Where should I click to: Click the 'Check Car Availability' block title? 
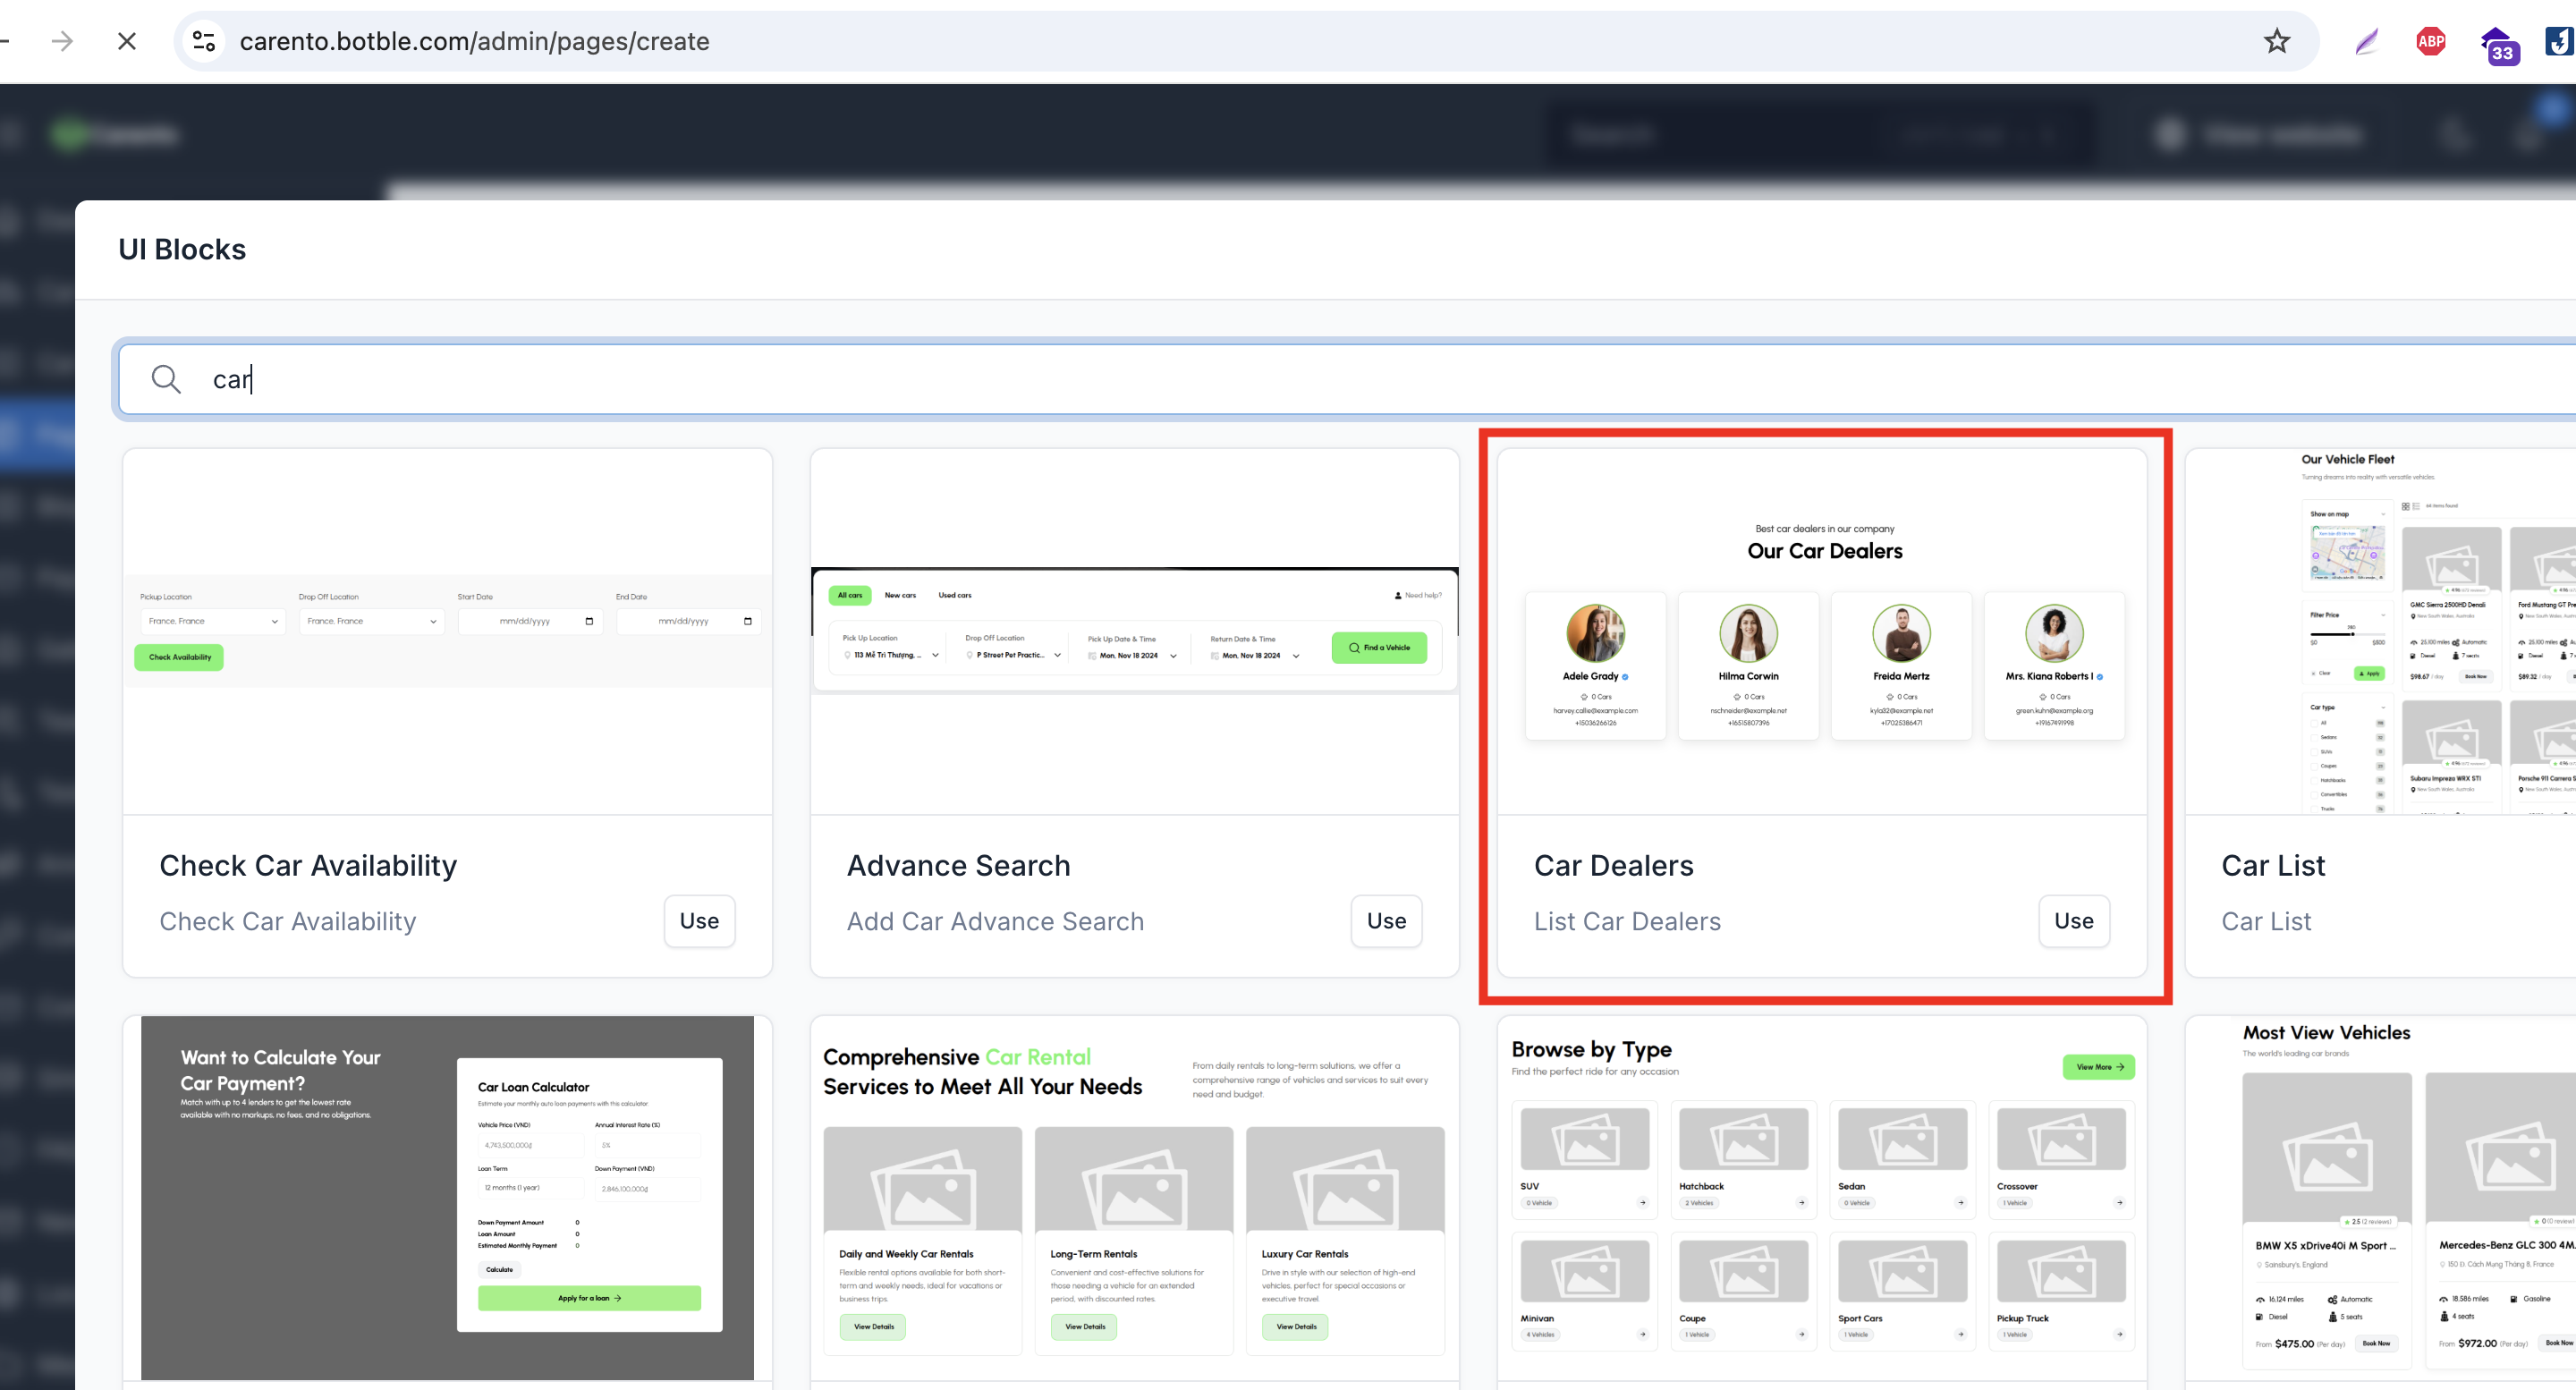[x=308, y=865]
